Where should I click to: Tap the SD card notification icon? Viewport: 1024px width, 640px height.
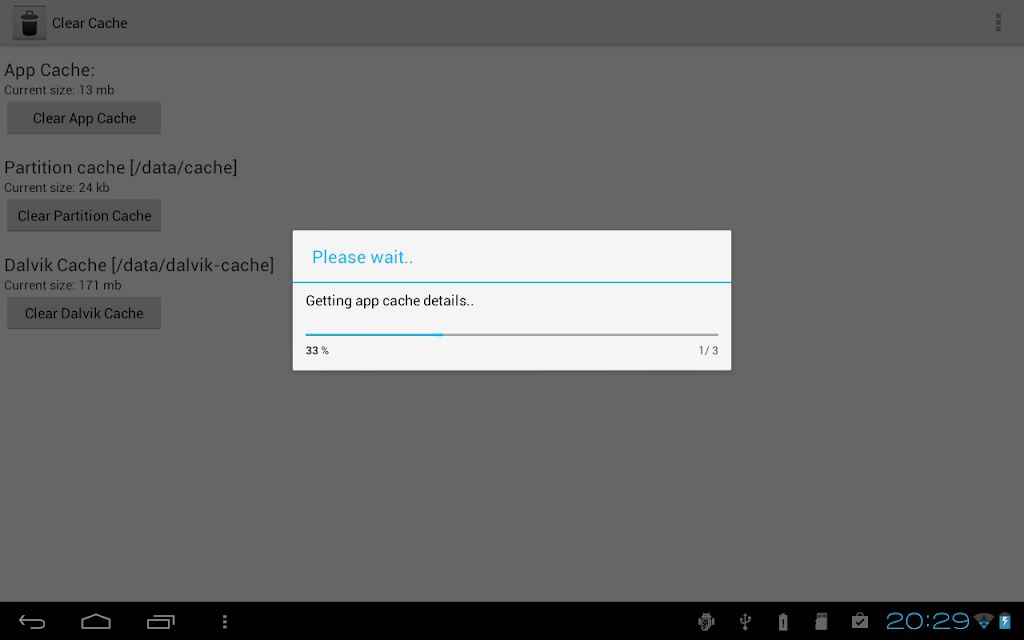(x=822, y=622)
